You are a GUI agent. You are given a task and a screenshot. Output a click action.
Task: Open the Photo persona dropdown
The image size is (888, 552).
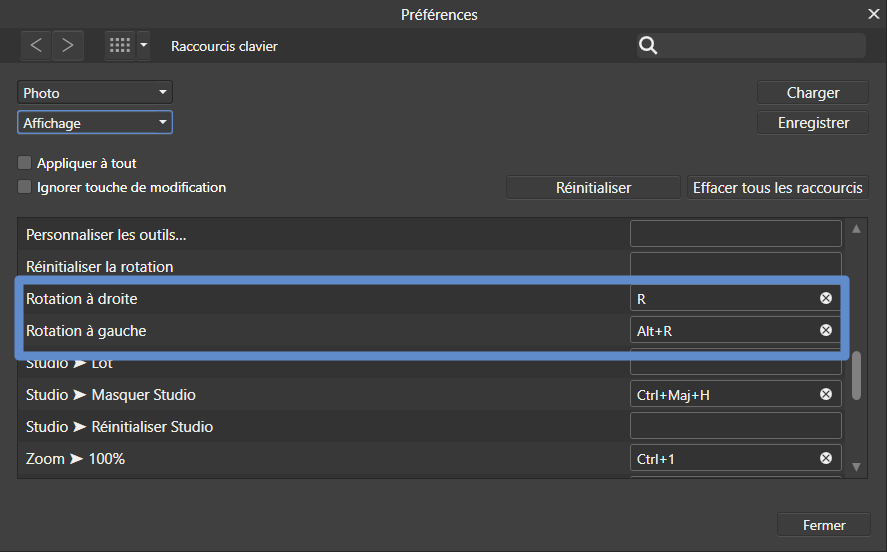[x=95, y=93]
